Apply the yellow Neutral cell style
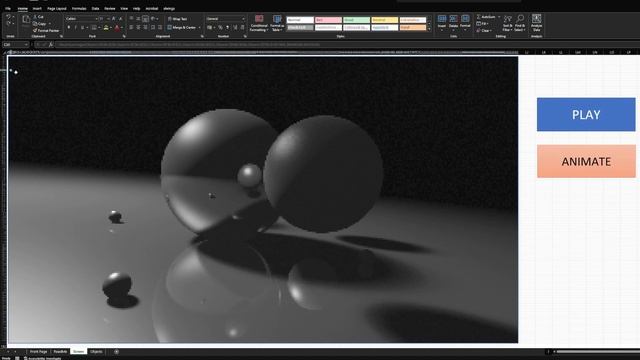The width and height of the screenshot is (640, 360). tap(384, 20)
